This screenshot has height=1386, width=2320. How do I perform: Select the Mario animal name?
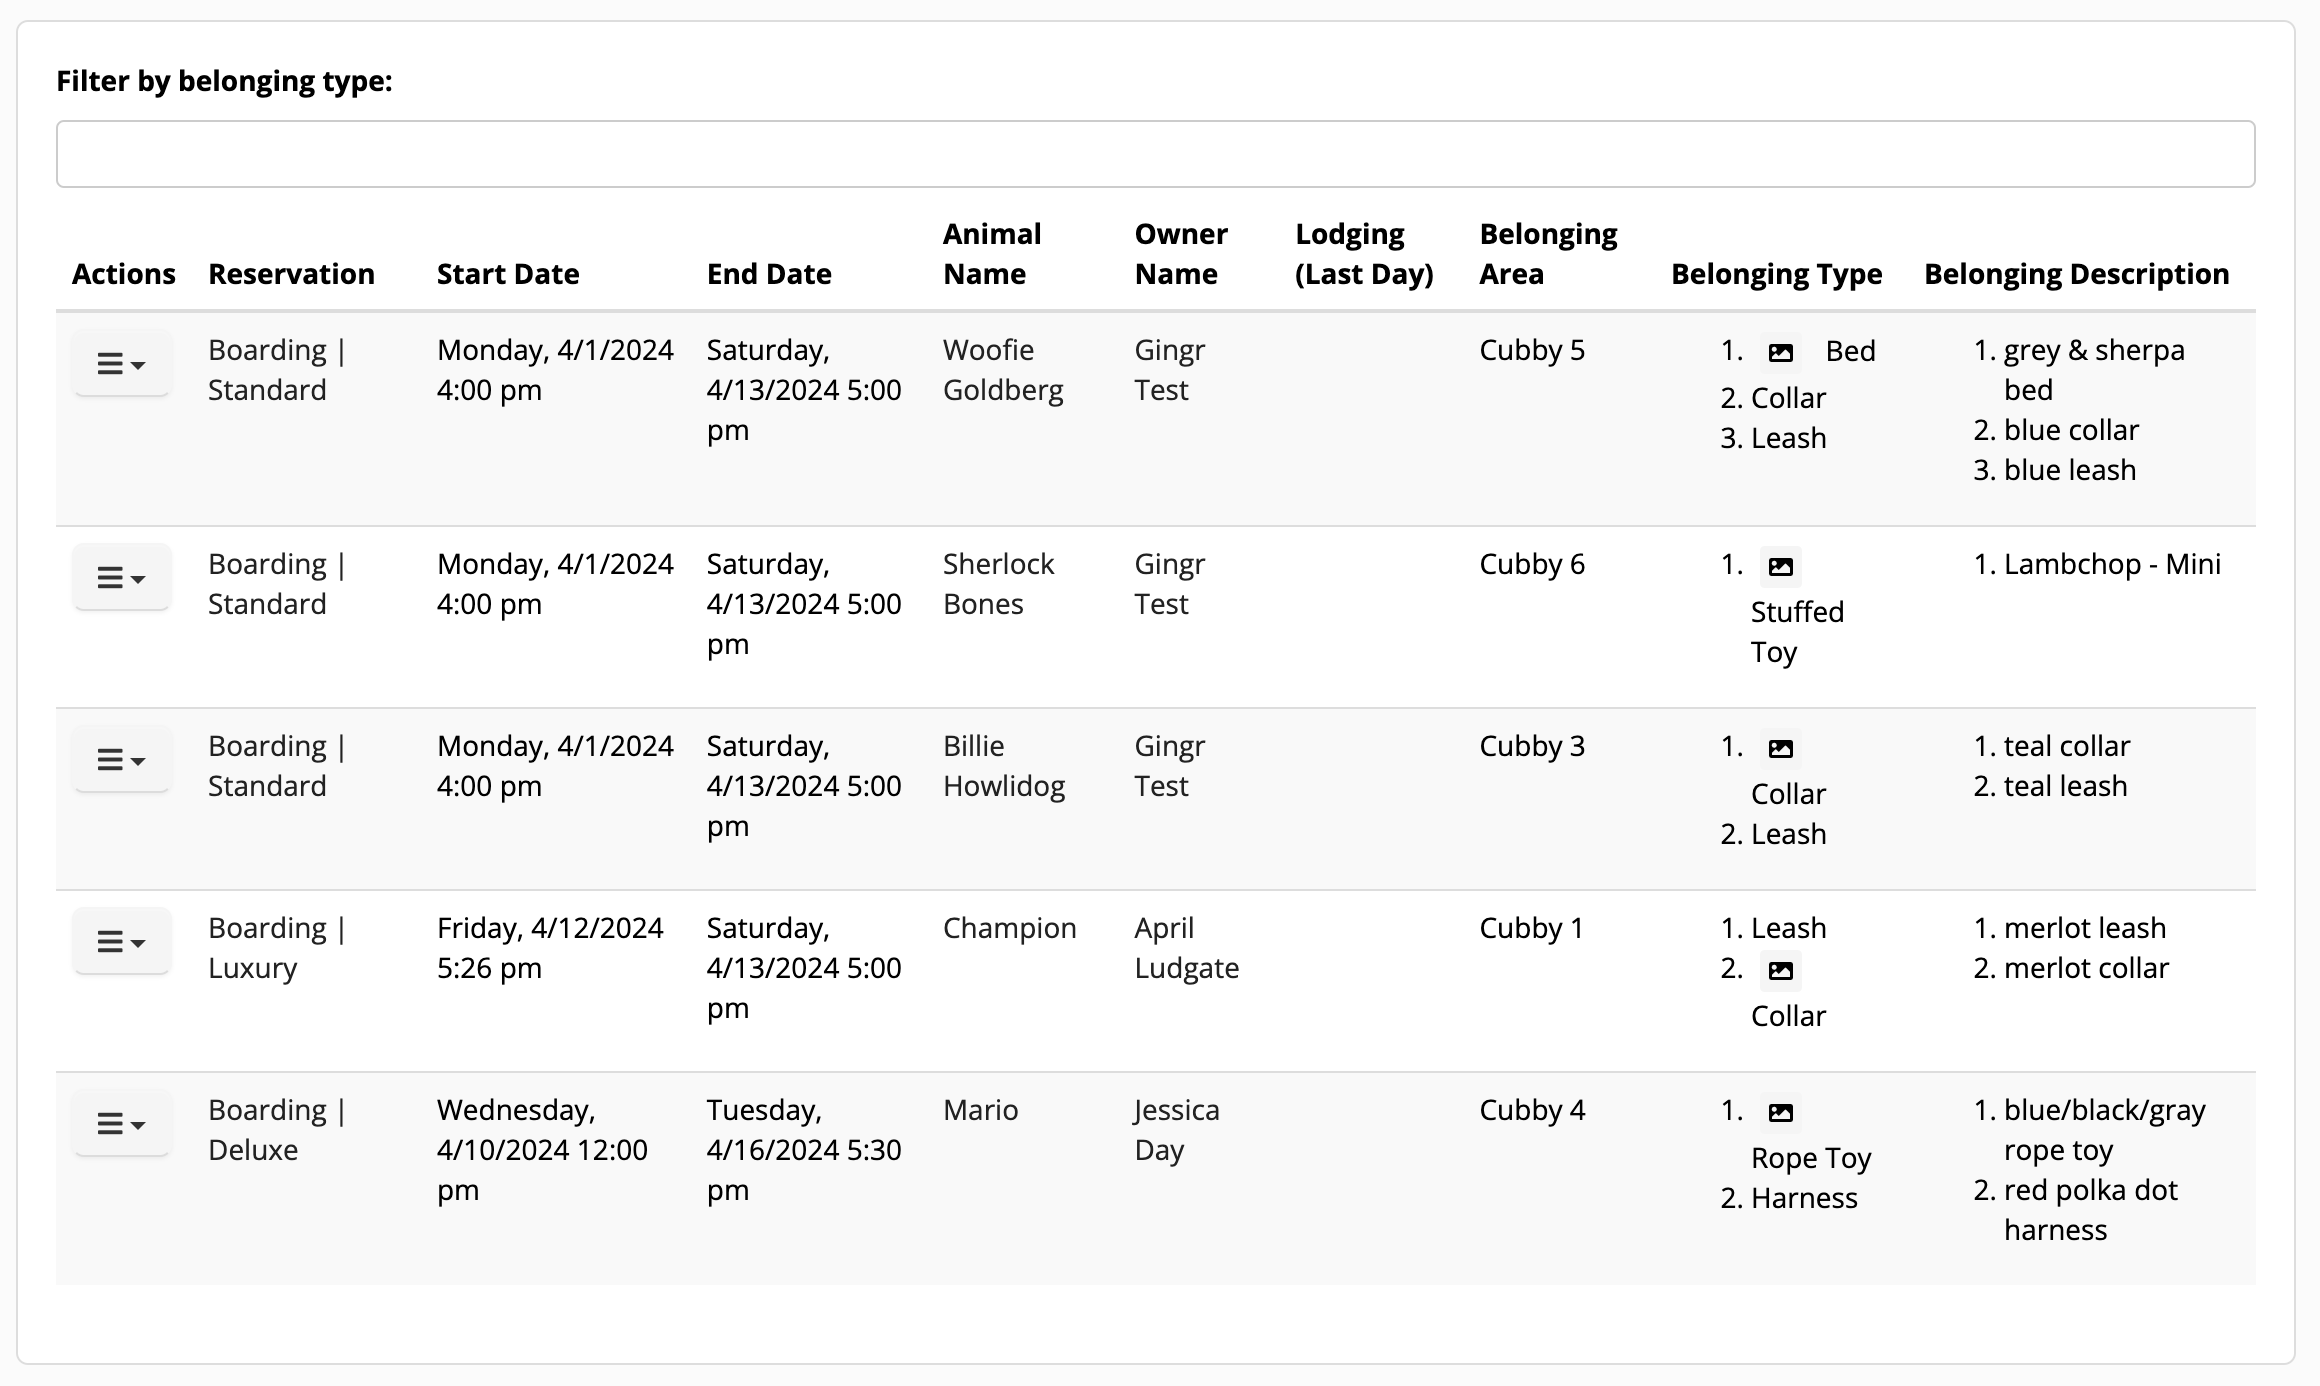click(x=981, y=1110)
